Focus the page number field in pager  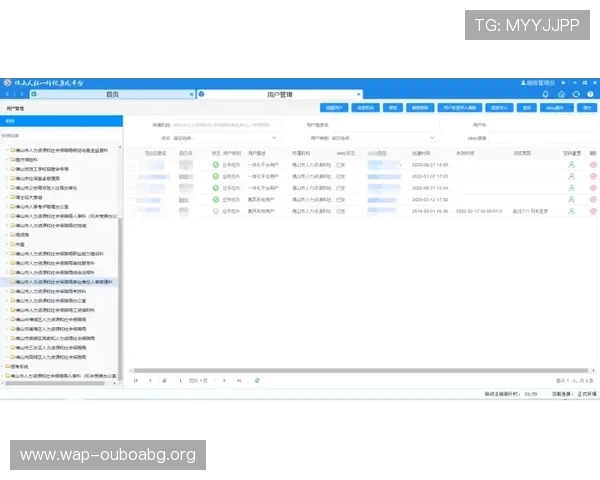(180, 380)
